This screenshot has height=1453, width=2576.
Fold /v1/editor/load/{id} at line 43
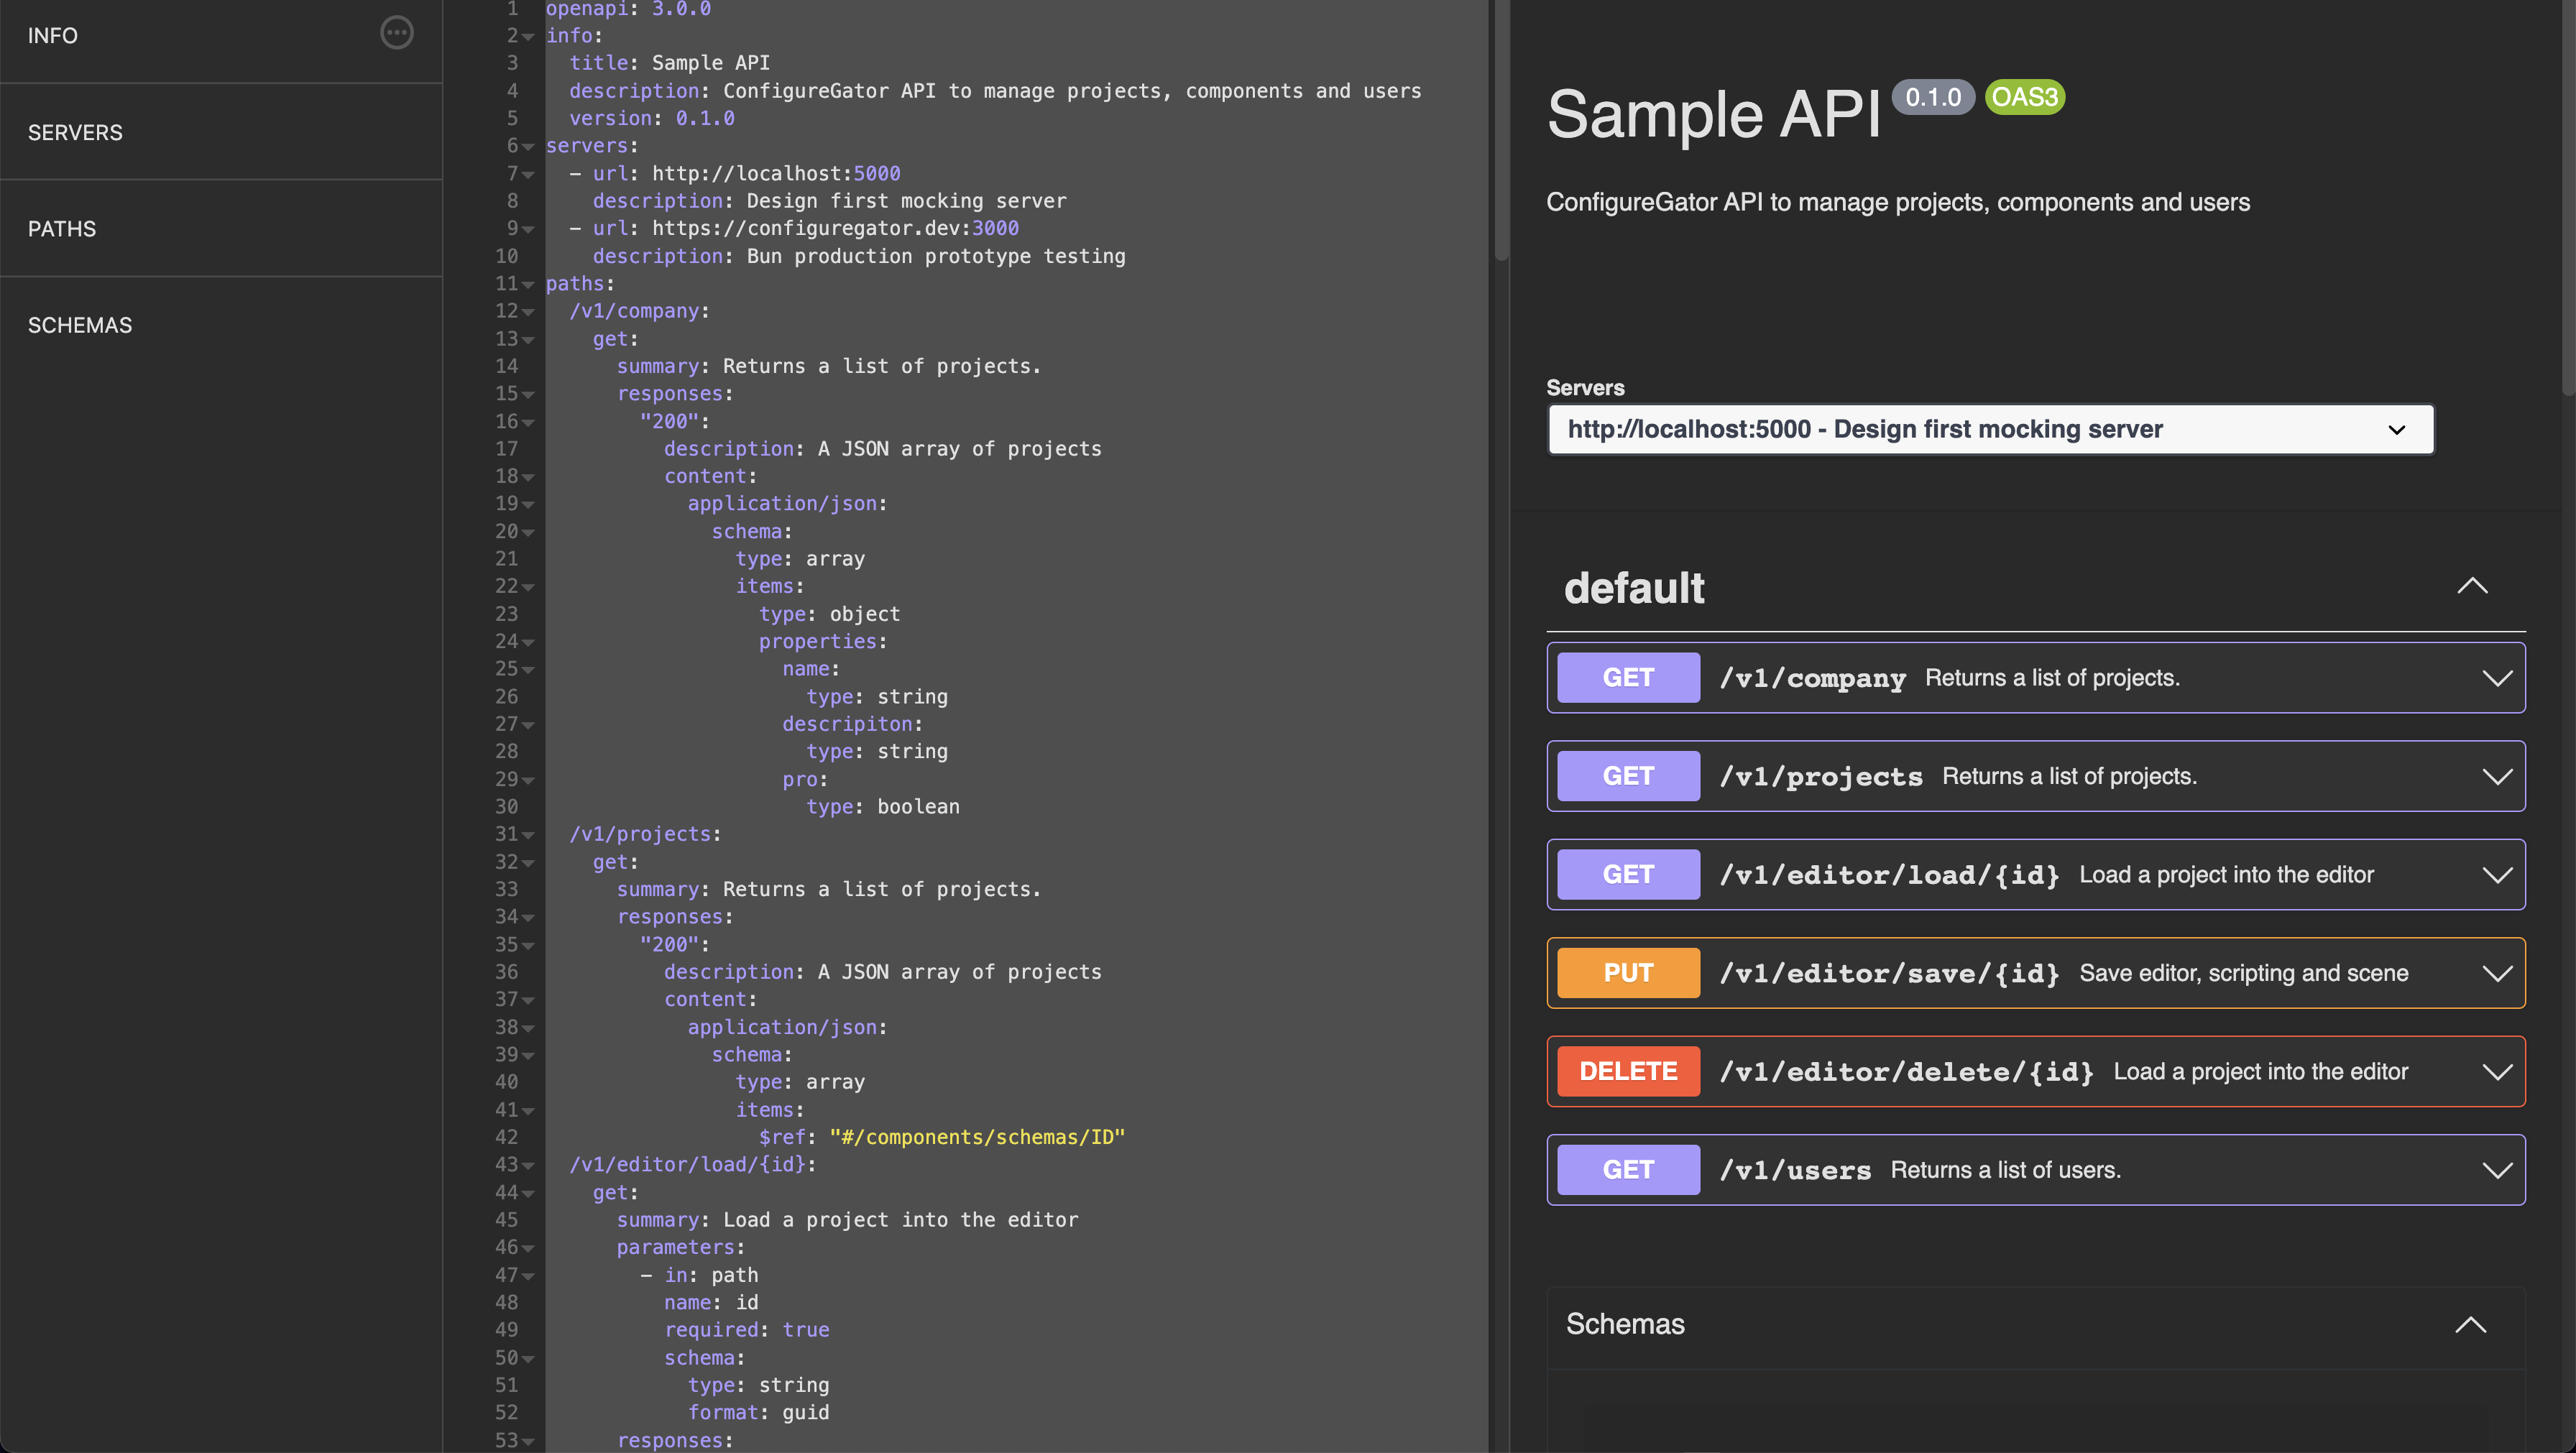click(529, 1166)
